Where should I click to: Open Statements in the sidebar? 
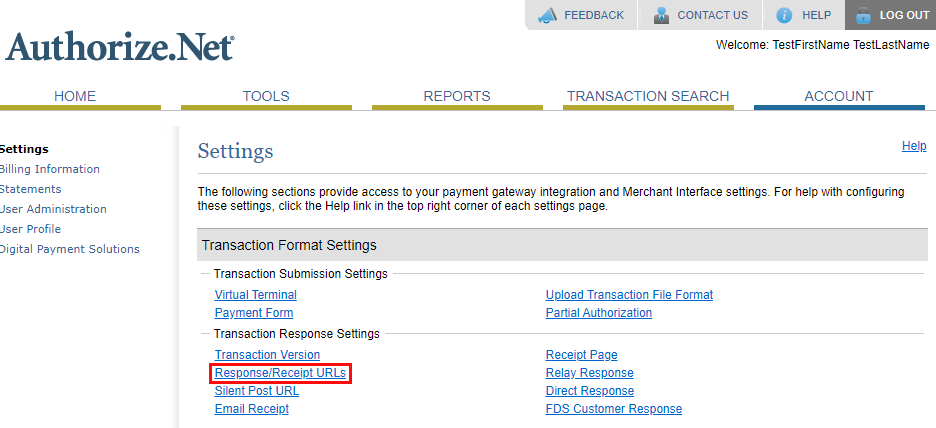point(30,189)
